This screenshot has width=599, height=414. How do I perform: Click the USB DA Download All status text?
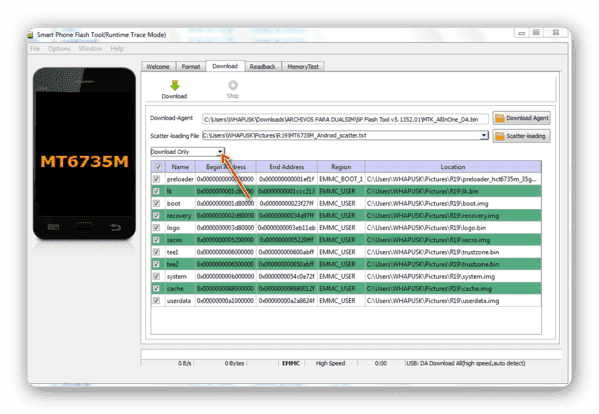466,363
